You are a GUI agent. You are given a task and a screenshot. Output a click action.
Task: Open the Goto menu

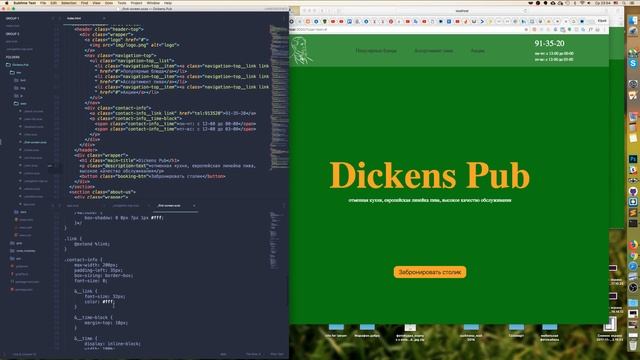click(109, 3)
